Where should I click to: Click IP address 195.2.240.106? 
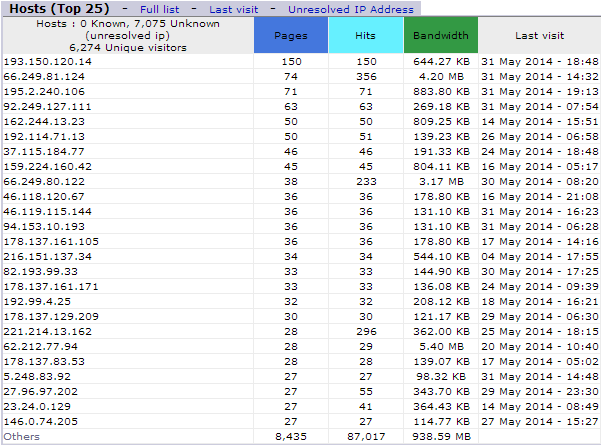click(x=44, y=91)
